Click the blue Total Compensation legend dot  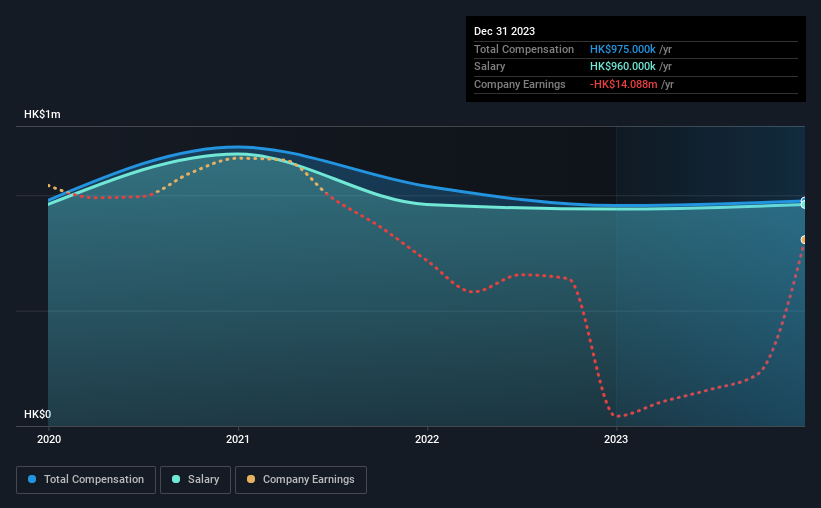pos(32,479)
